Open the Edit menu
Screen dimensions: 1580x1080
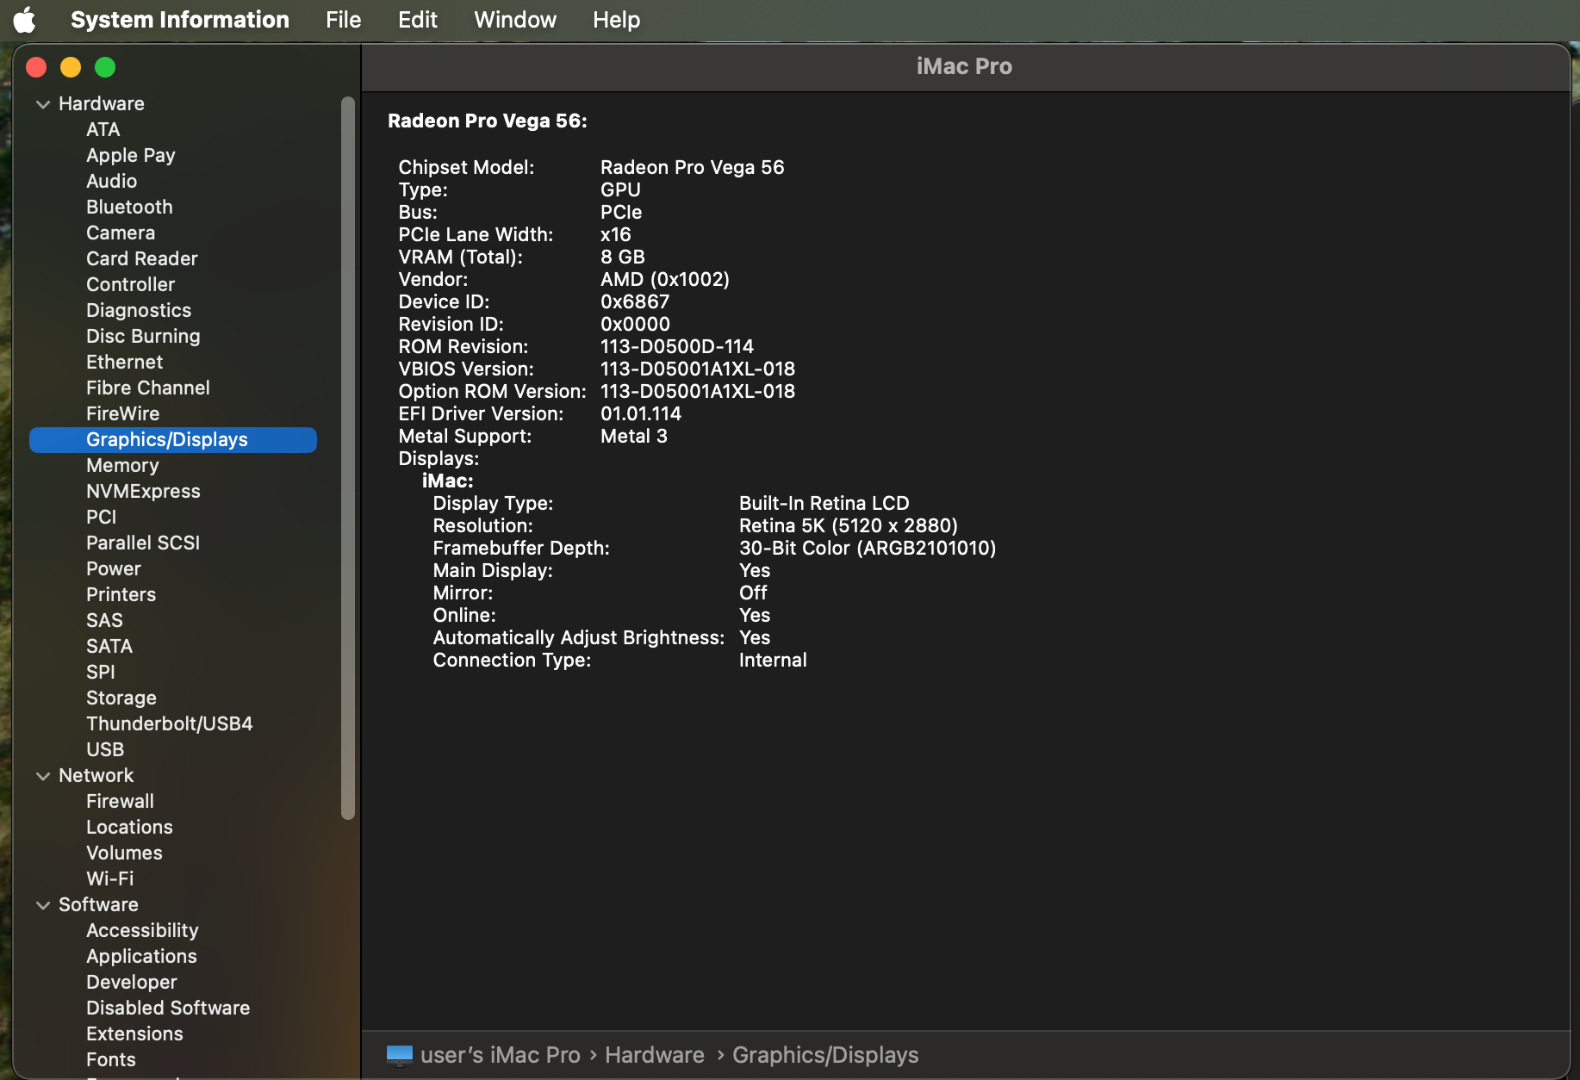tap(417, 20)
